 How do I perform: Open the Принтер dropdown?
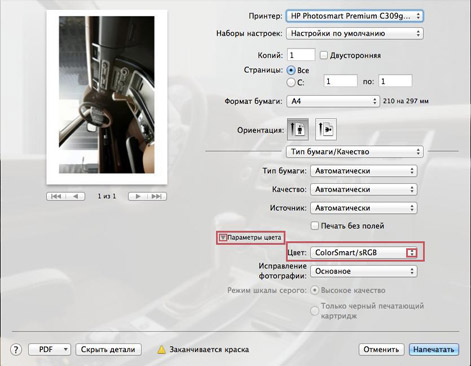[x=355, y=16]
